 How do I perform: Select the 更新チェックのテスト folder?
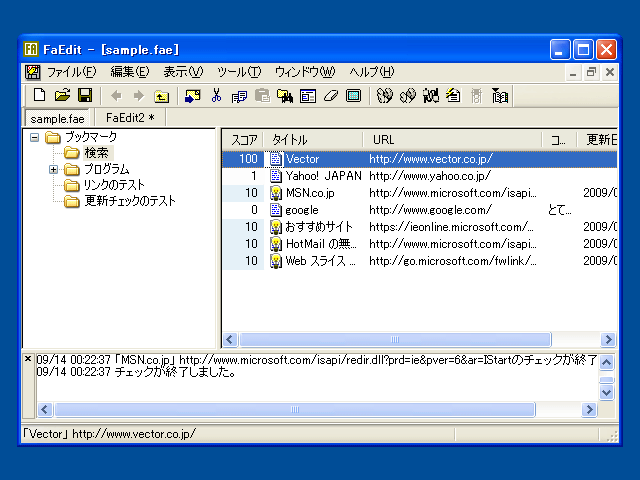point(130,201)
